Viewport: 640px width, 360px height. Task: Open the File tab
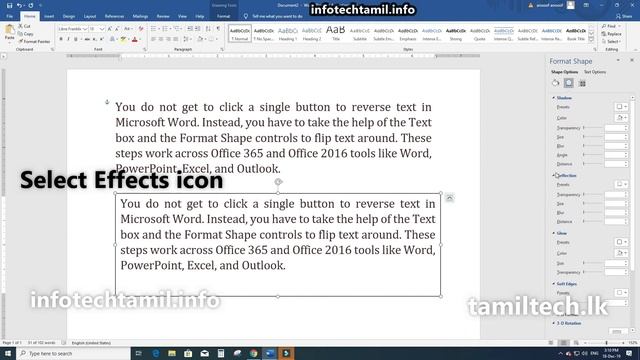[x=9, y=16]
